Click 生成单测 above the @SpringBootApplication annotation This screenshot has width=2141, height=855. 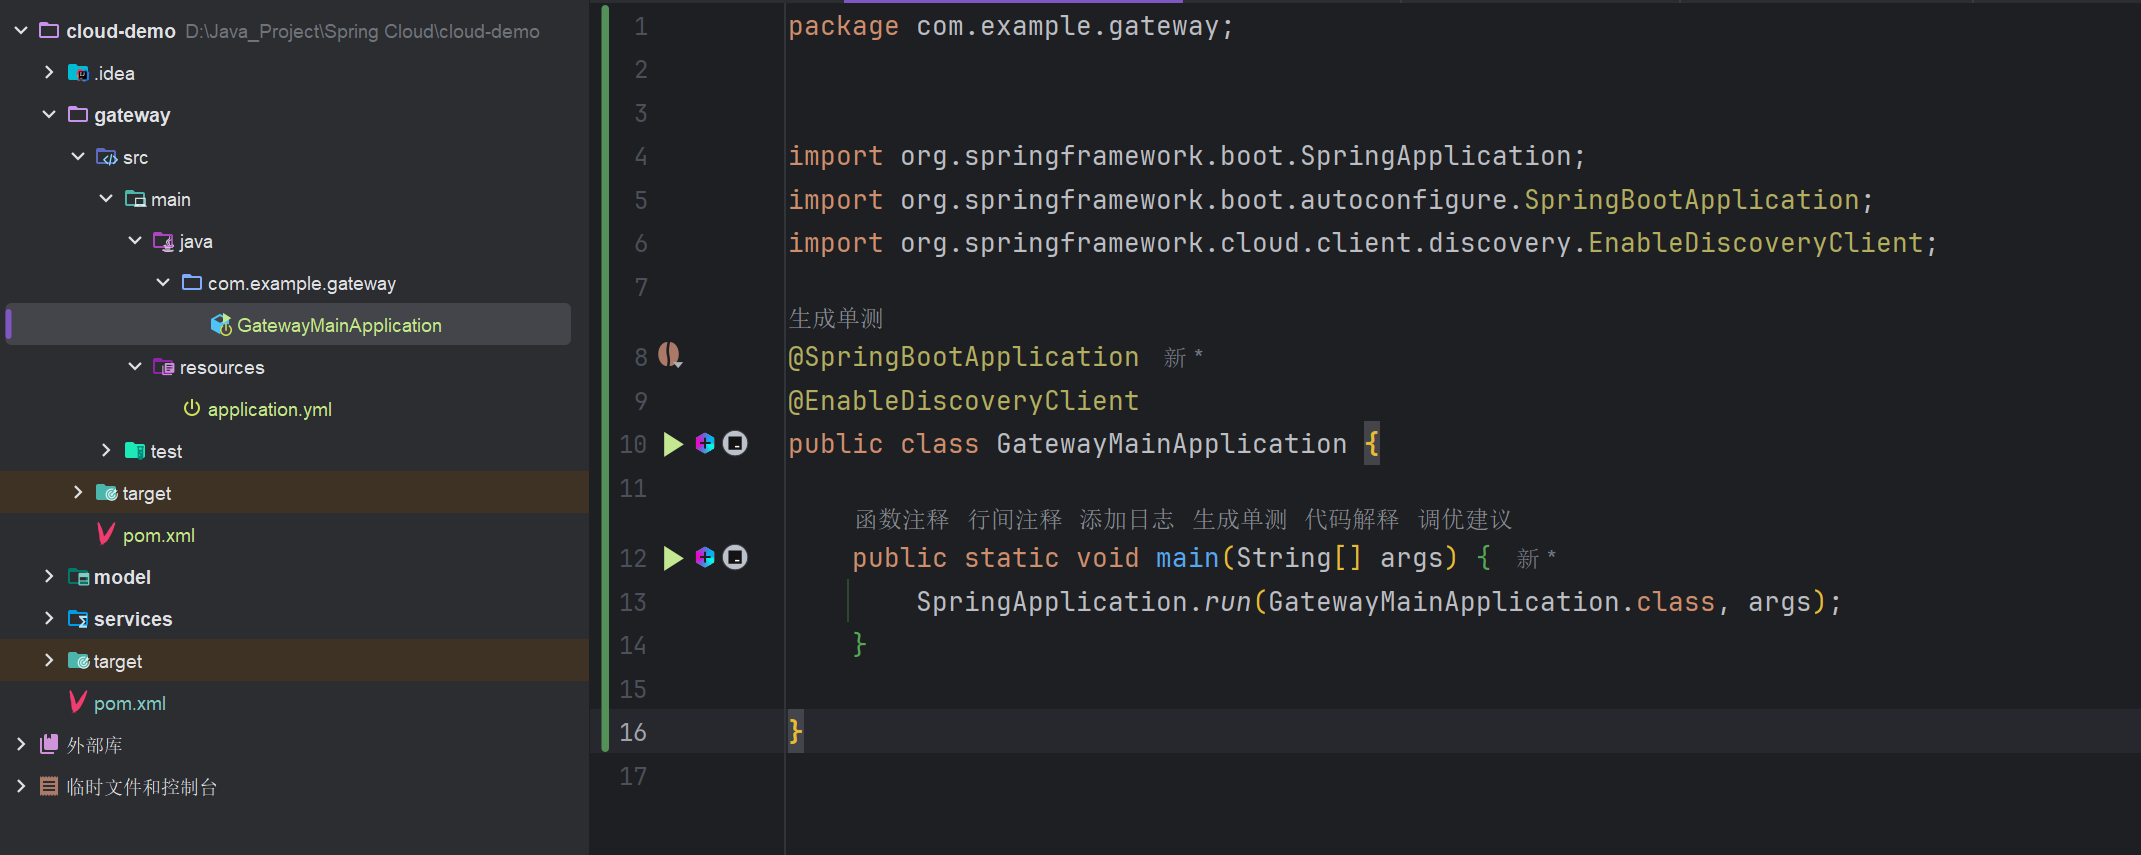(x=835, y=319)
